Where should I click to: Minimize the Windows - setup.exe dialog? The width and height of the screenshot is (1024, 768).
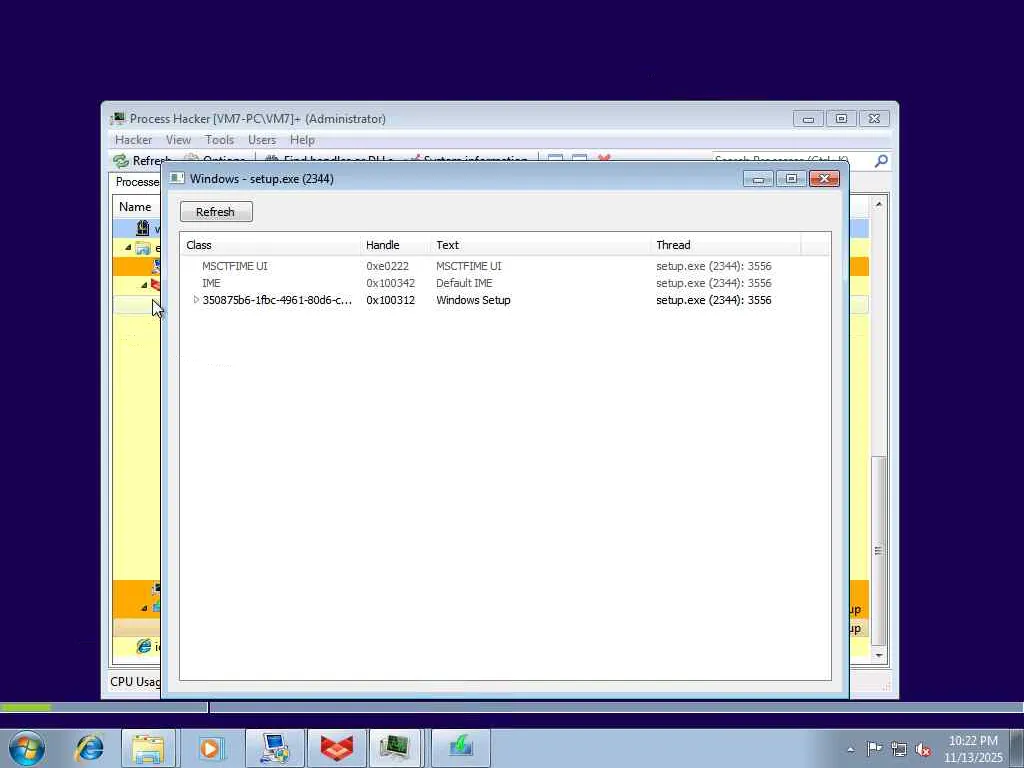coord(758,178)
